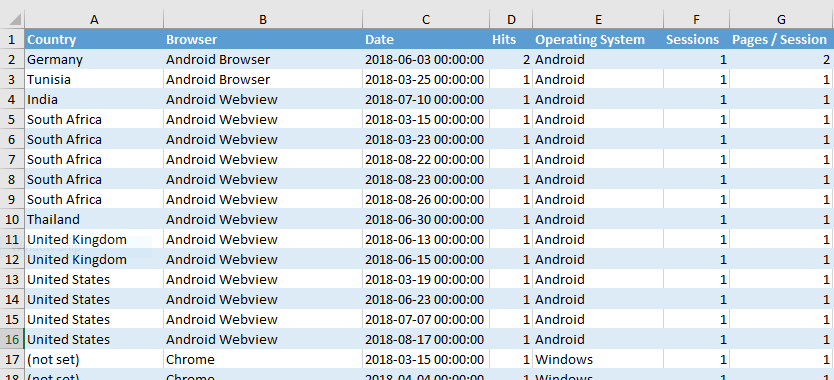This screenshot has height=380, width=834.
Task: Click the Country header cell
Action: tap(94, 39)
